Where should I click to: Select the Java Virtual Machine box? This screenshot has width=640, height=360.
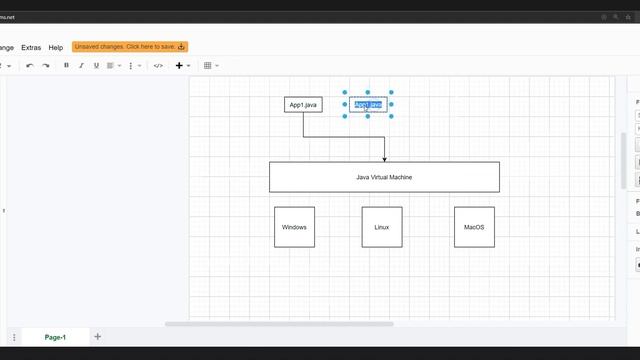(x=384, y=177)
